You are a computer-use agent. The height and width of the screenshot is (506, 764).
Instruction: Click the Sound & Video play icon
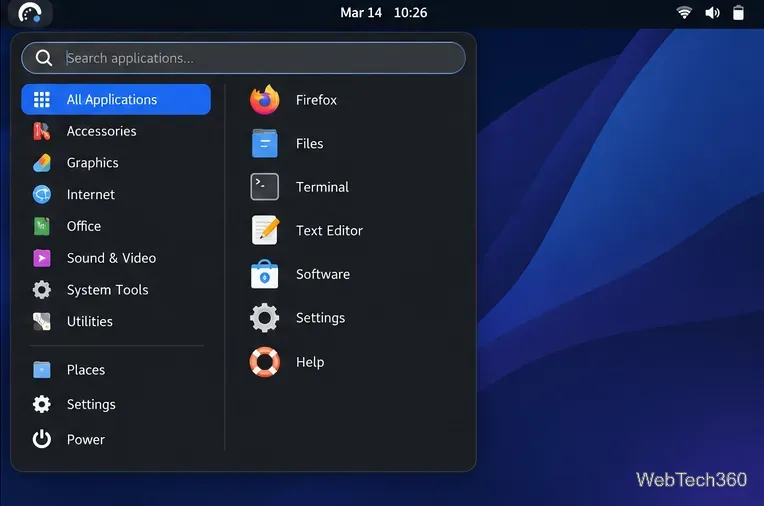pos(42,258)
